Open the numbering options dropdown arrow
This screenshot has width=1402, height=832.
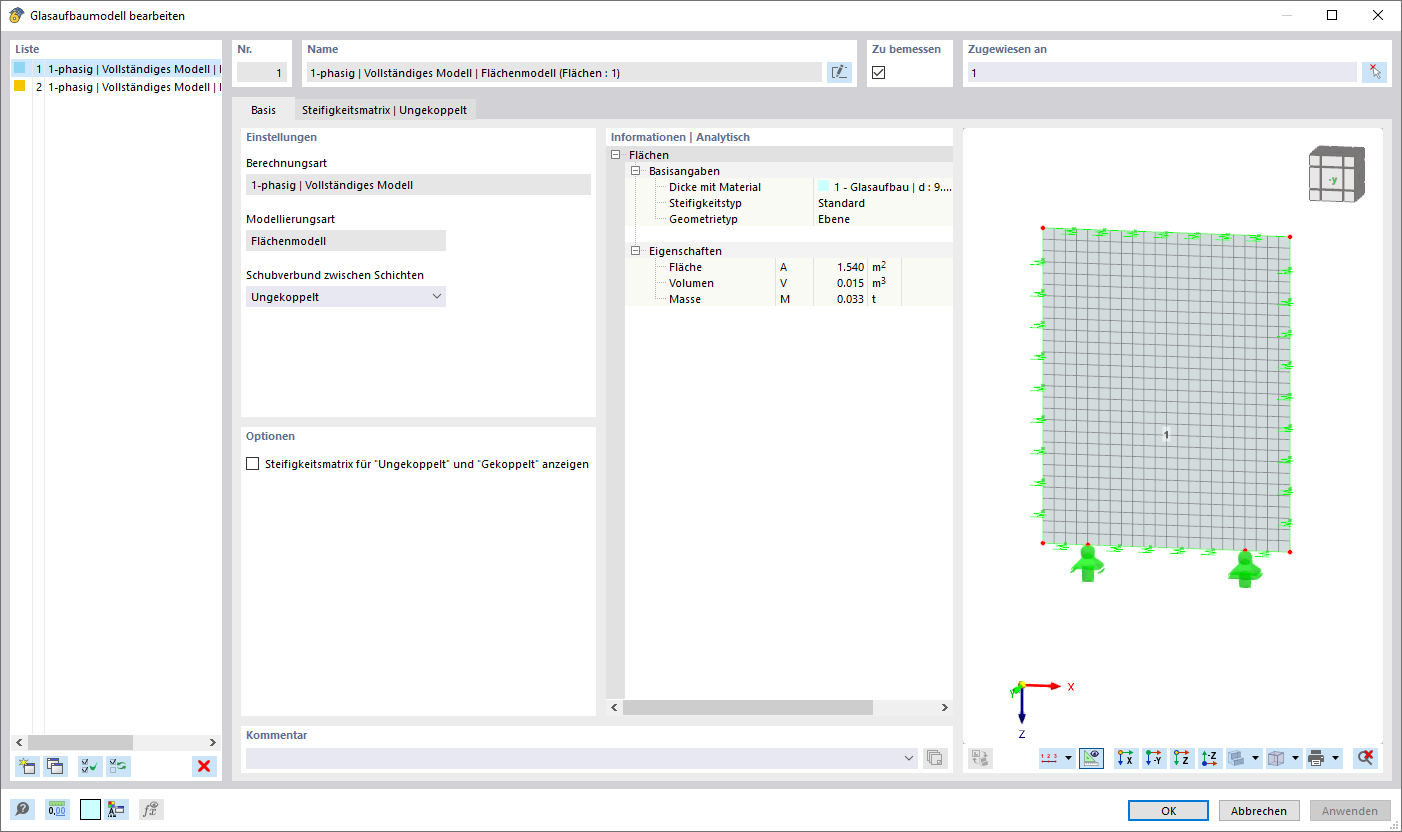tap(1067, 758)
